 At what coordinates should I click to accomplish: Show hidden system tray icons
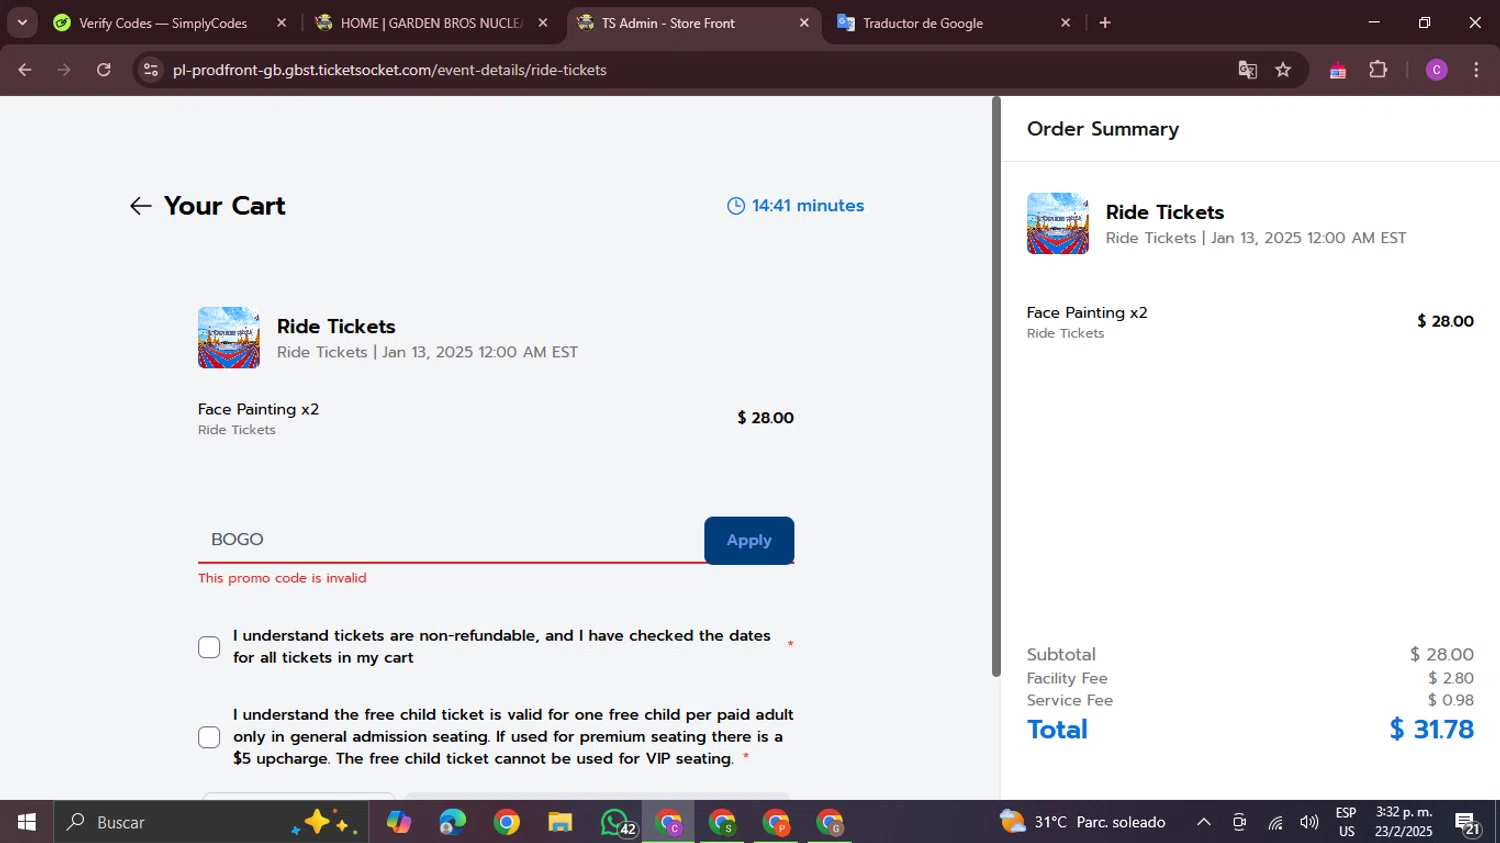[x=1204, y=822]
